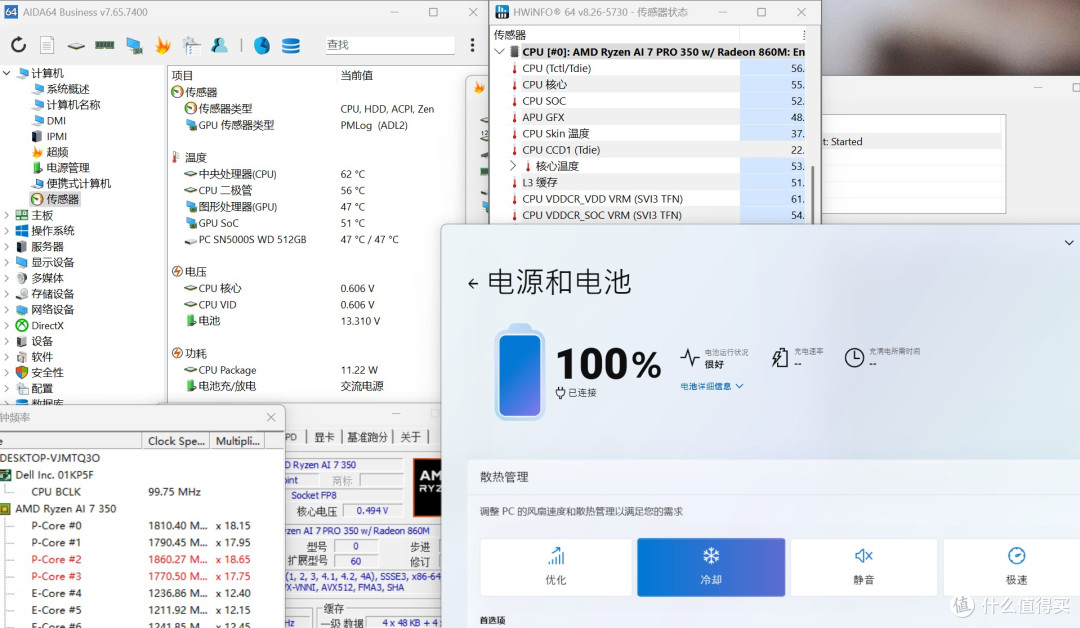
Task: Open the 关于 tab in CPU-Z
Action: 411,437
